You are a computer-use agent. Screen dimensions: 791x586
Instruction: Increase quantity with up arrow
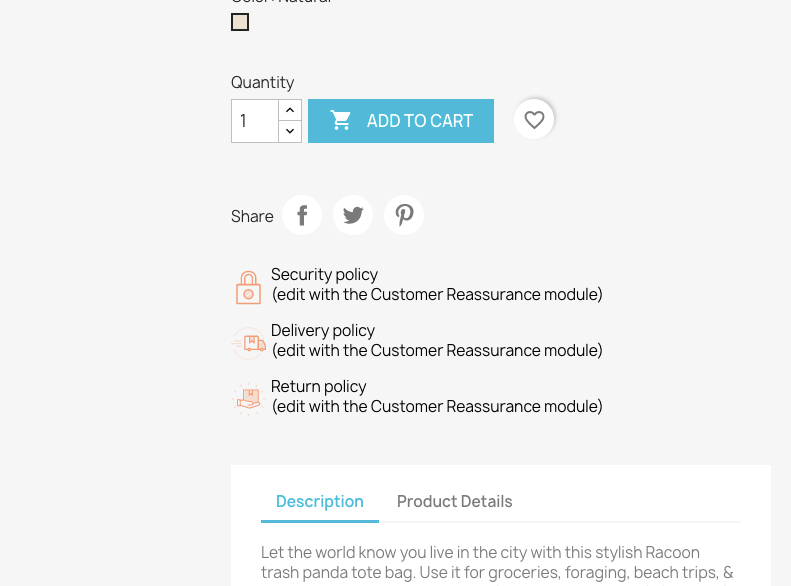coord(290,110)
